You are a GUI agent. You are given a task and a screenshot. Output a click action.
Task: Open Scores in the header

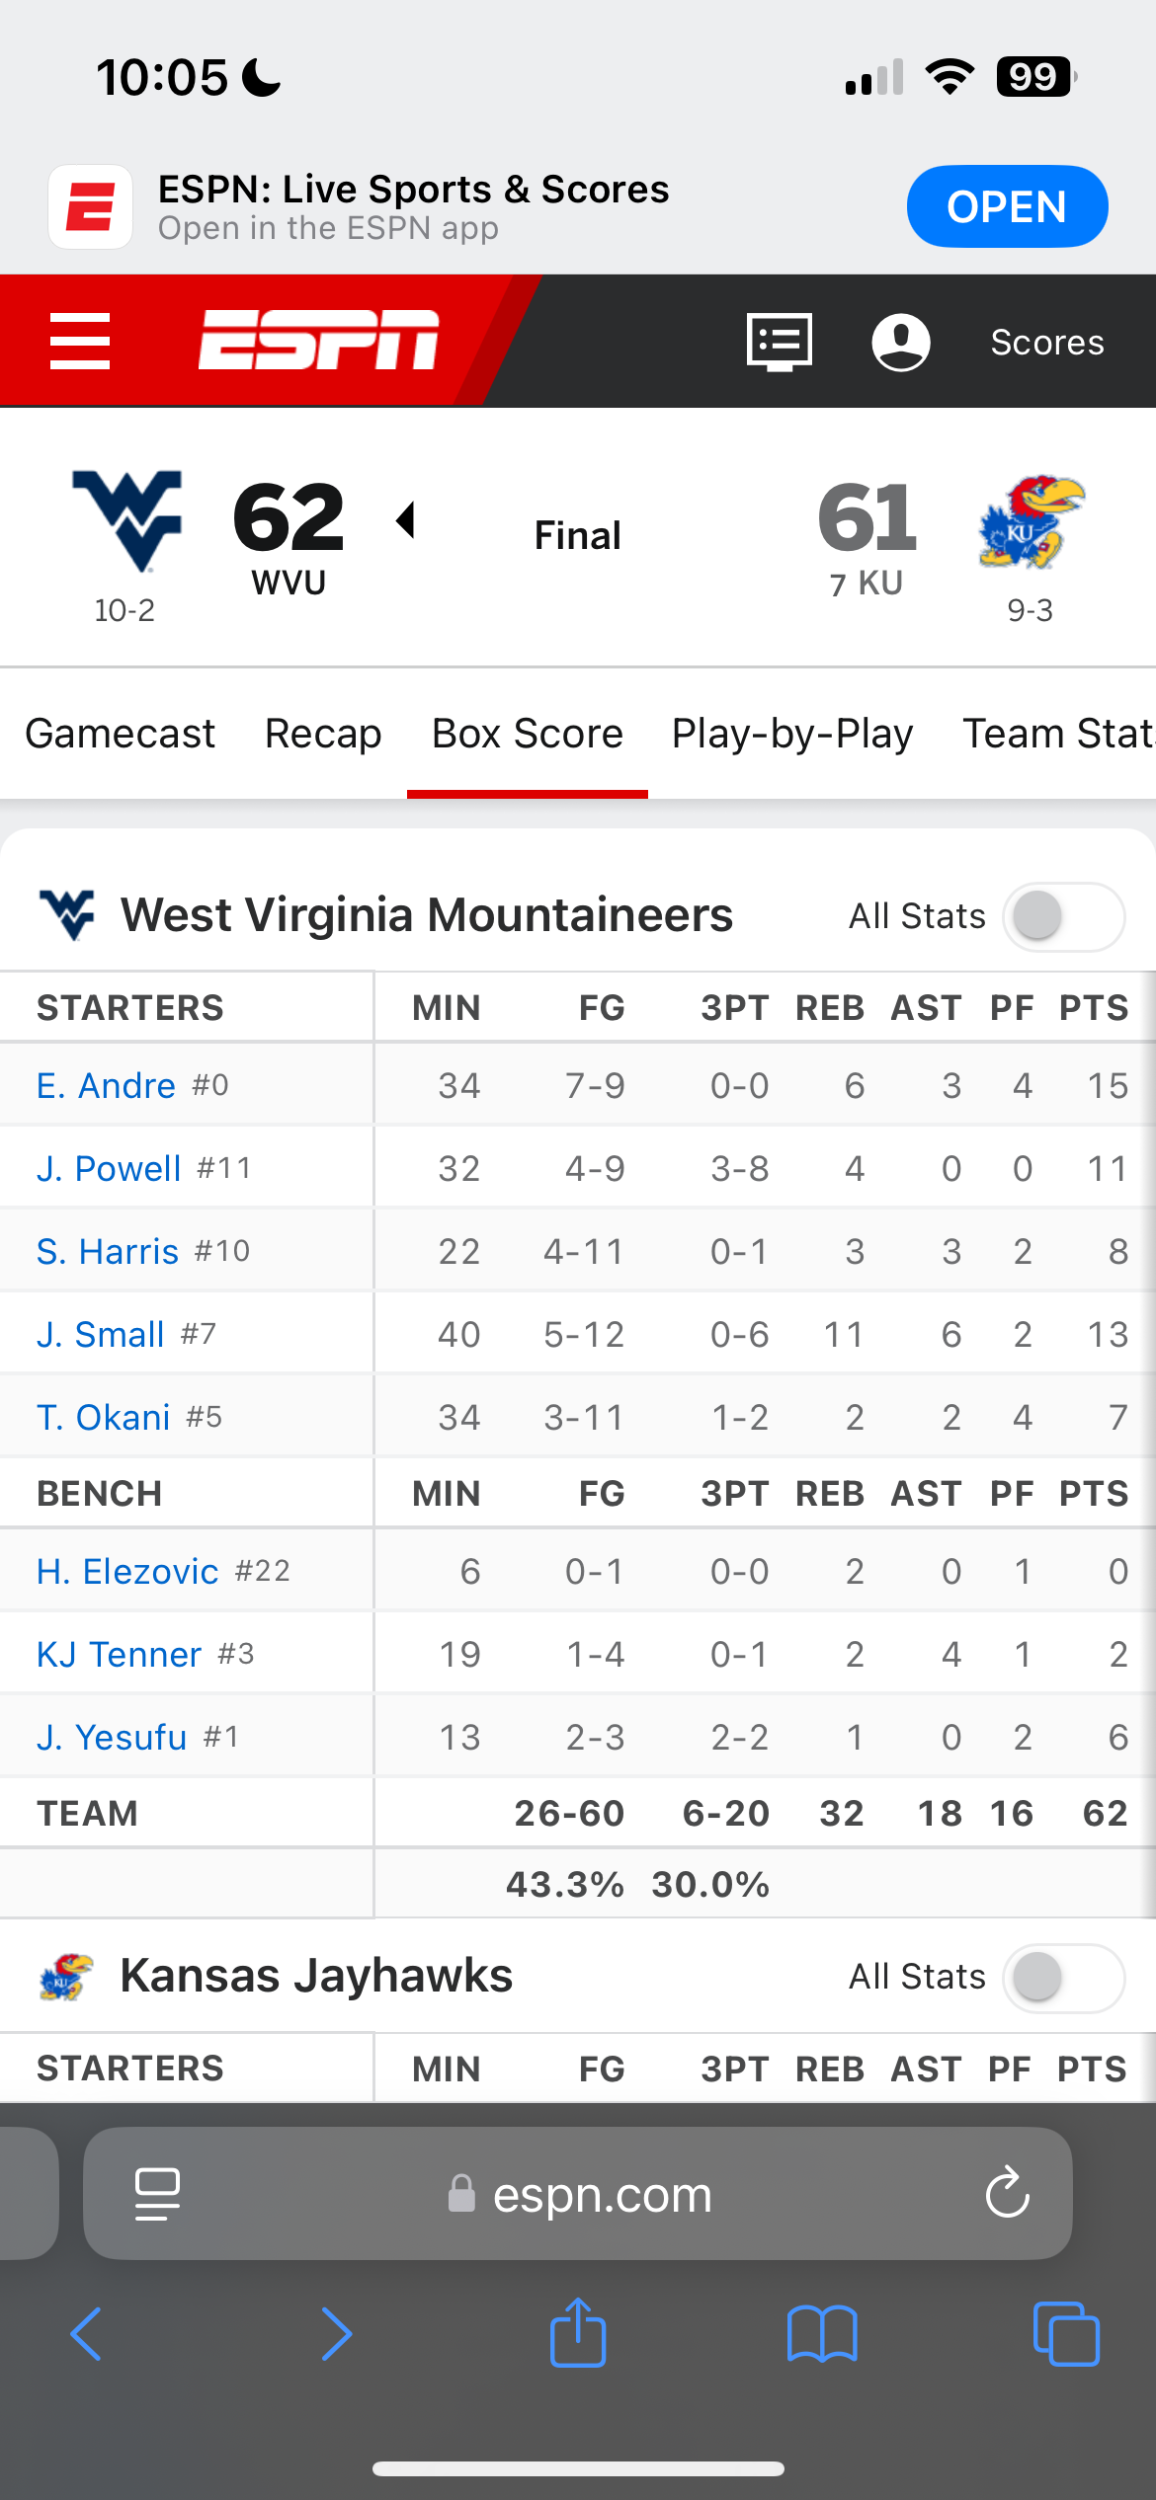[1047, 342]
